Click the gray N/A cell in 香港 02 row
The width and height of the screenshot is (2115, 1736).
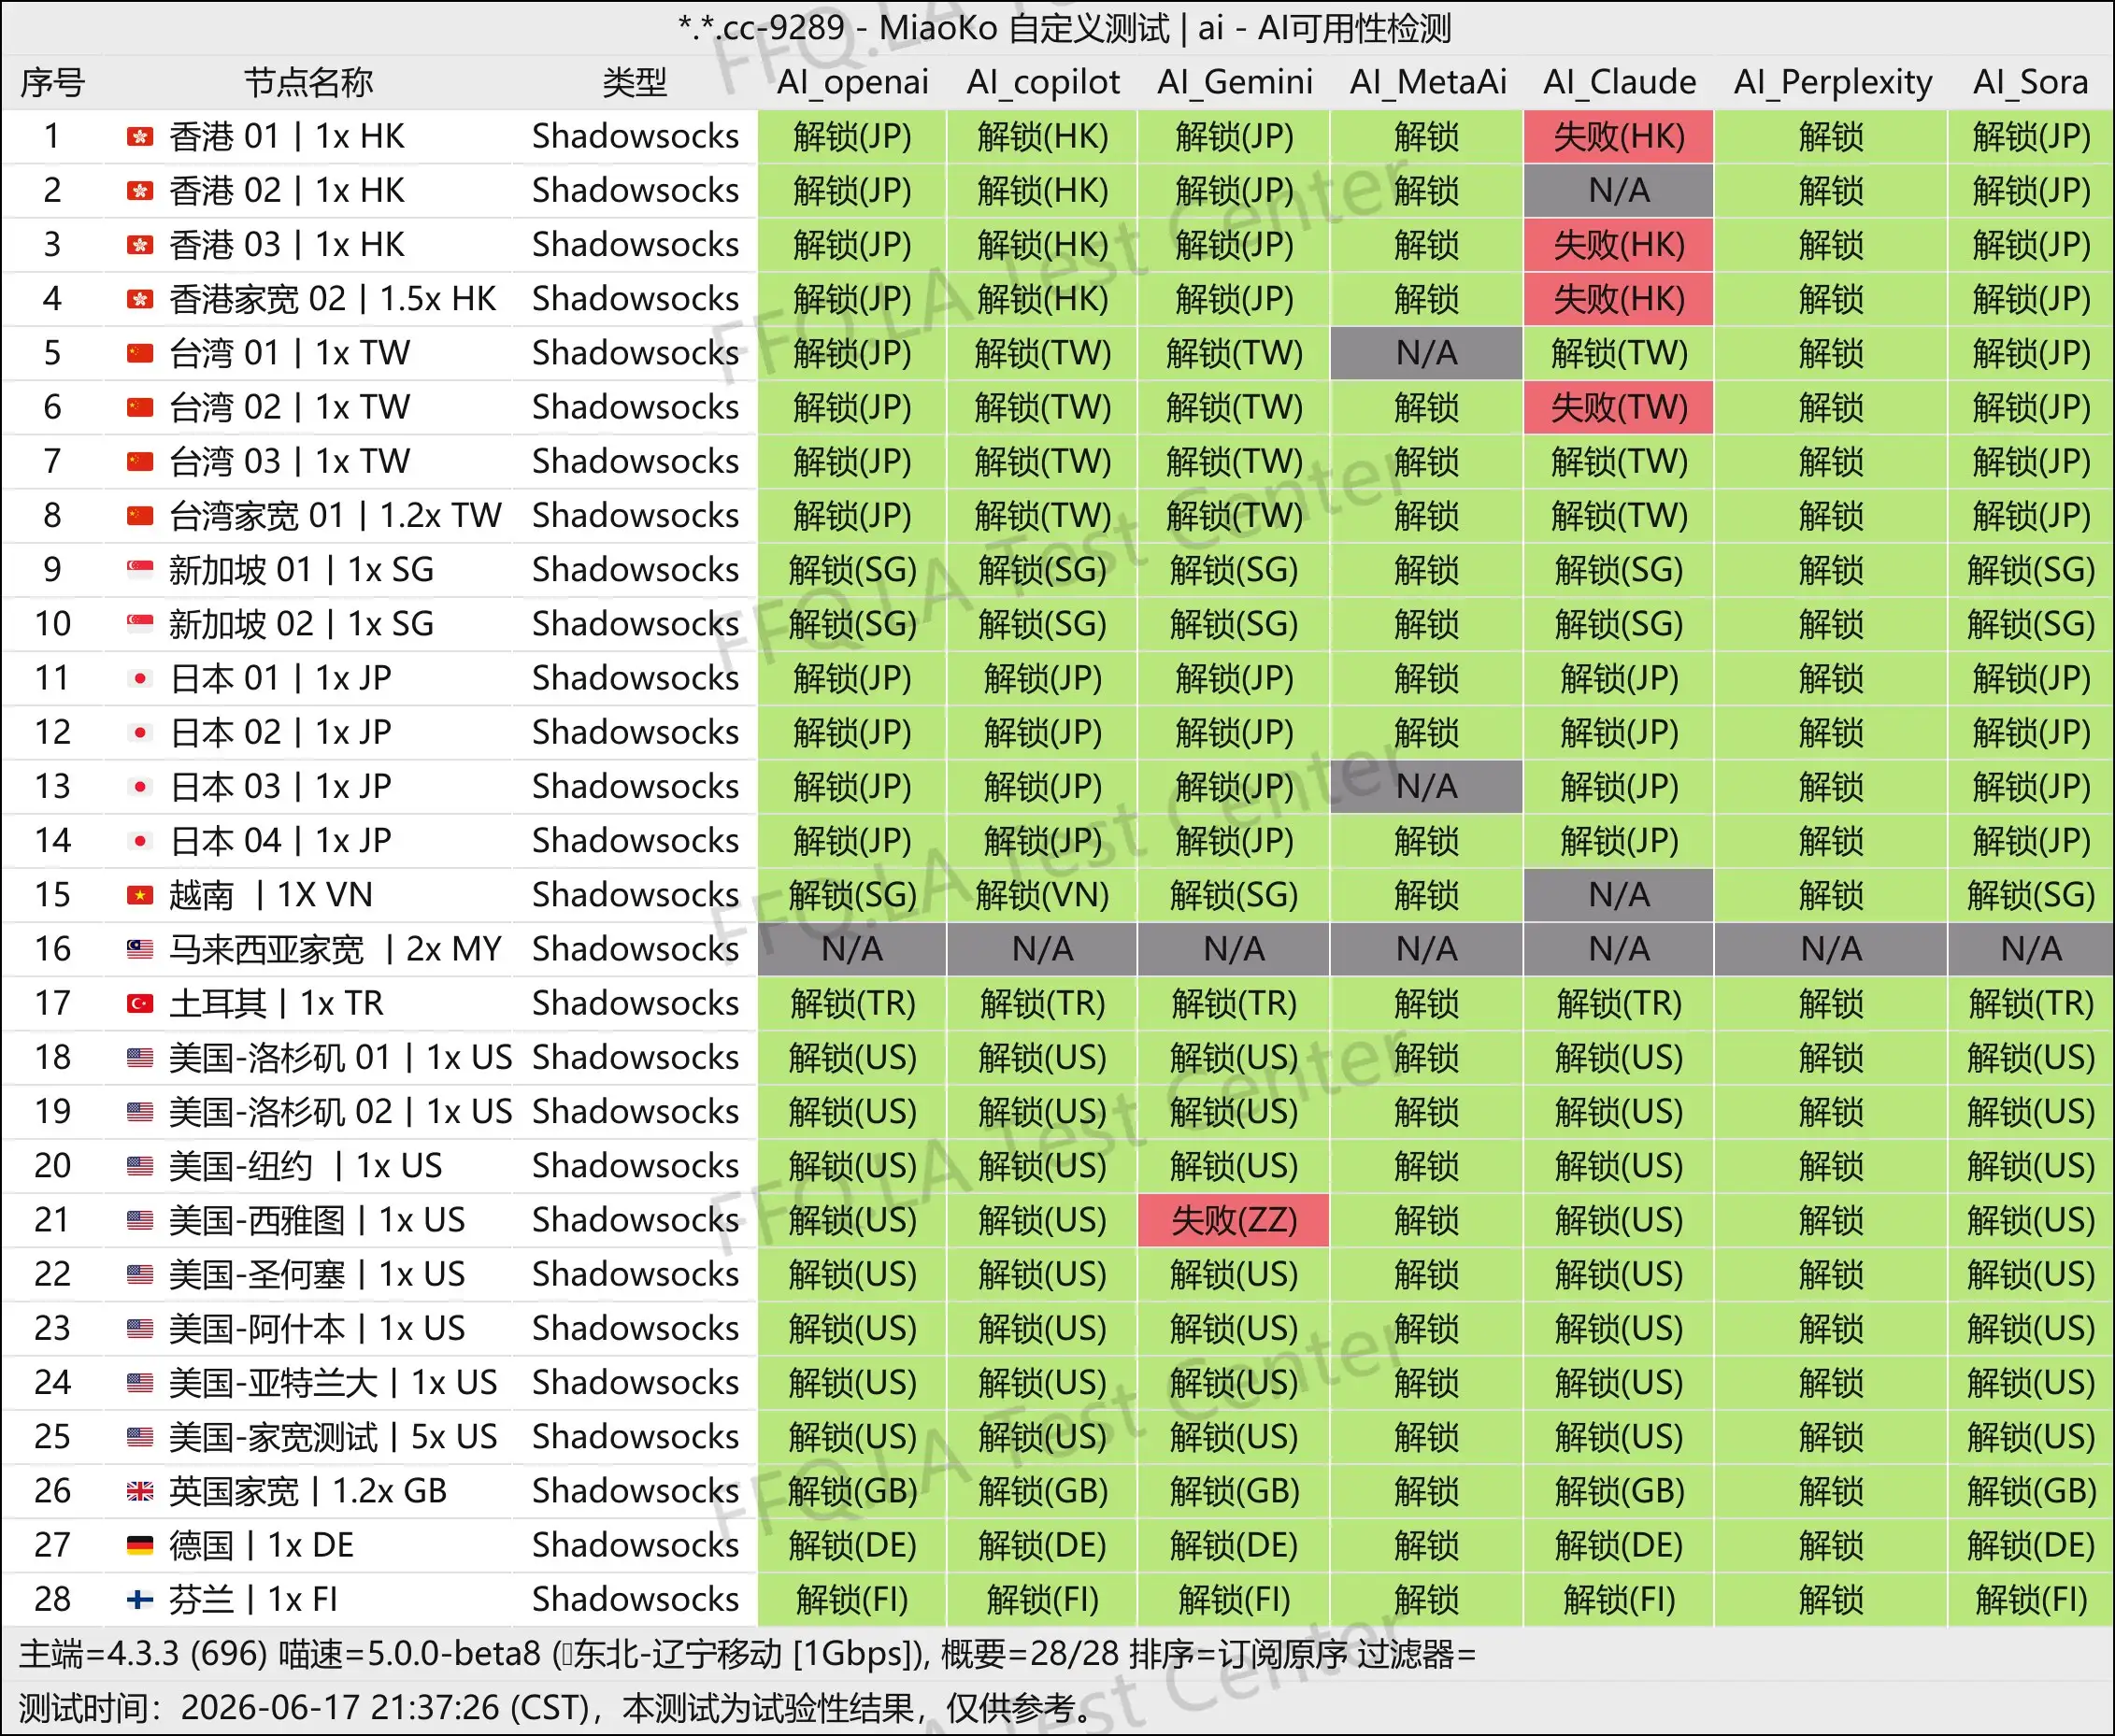1619,190
